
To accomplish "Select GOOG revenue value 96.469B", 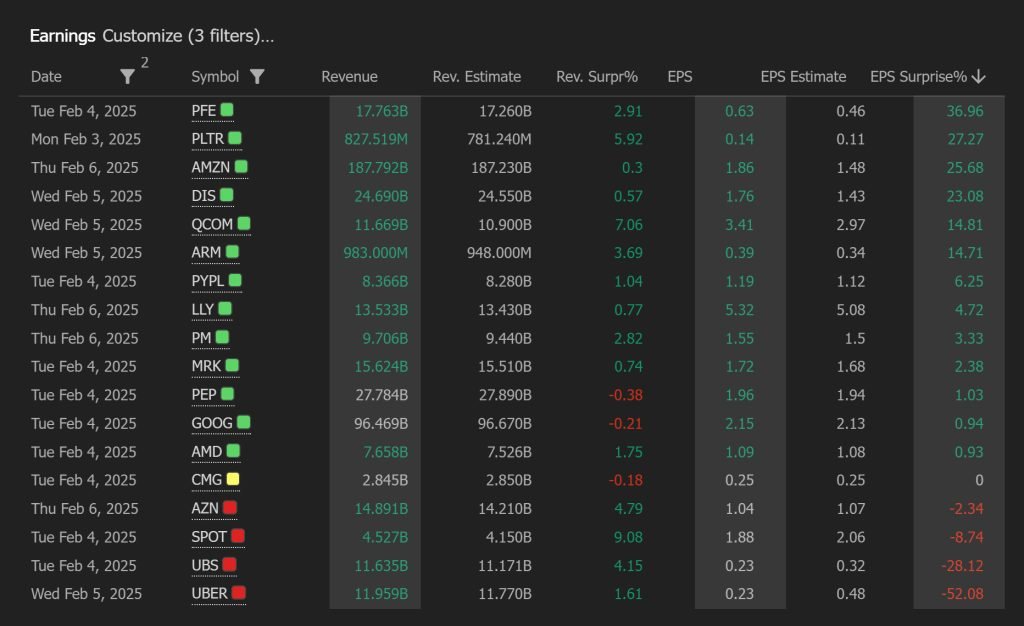I will [x=381, y=424].
